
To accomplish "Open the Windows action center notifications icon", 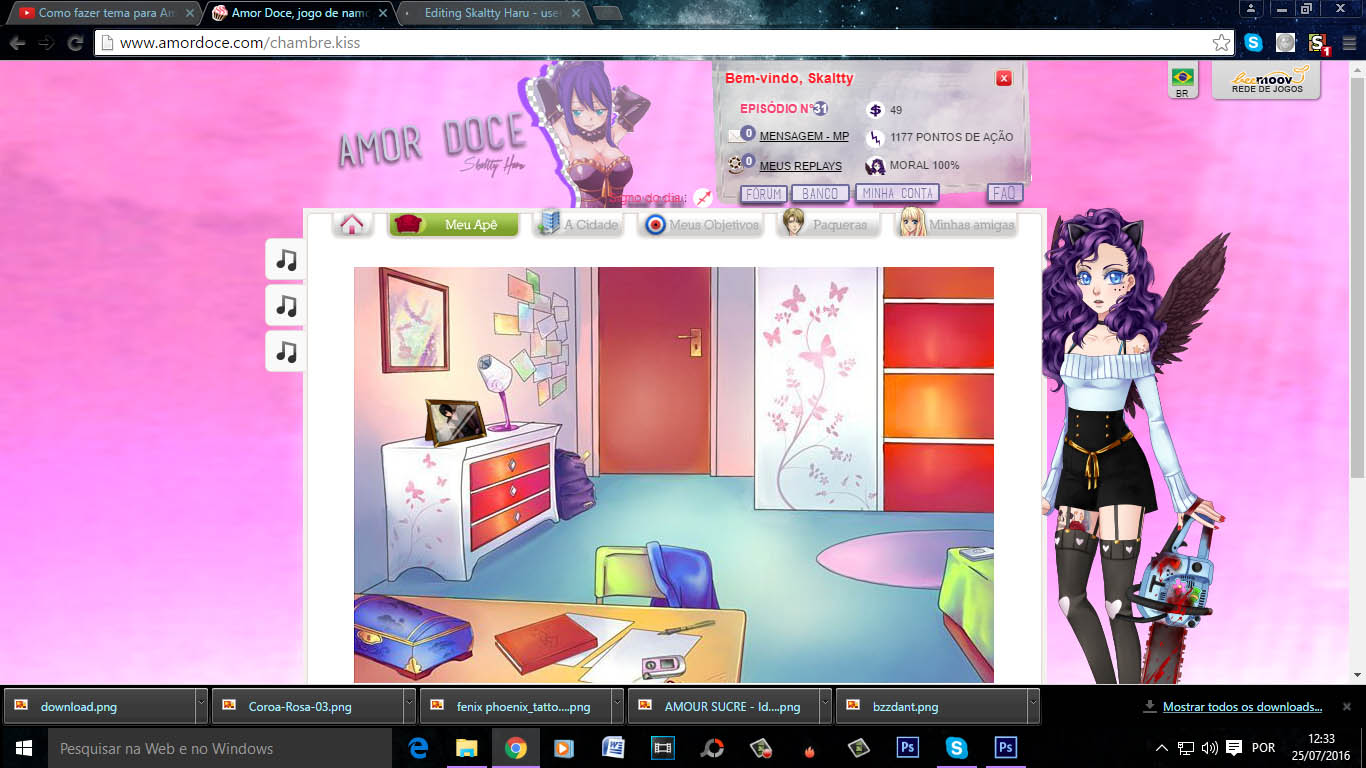I will point(1234,748).
